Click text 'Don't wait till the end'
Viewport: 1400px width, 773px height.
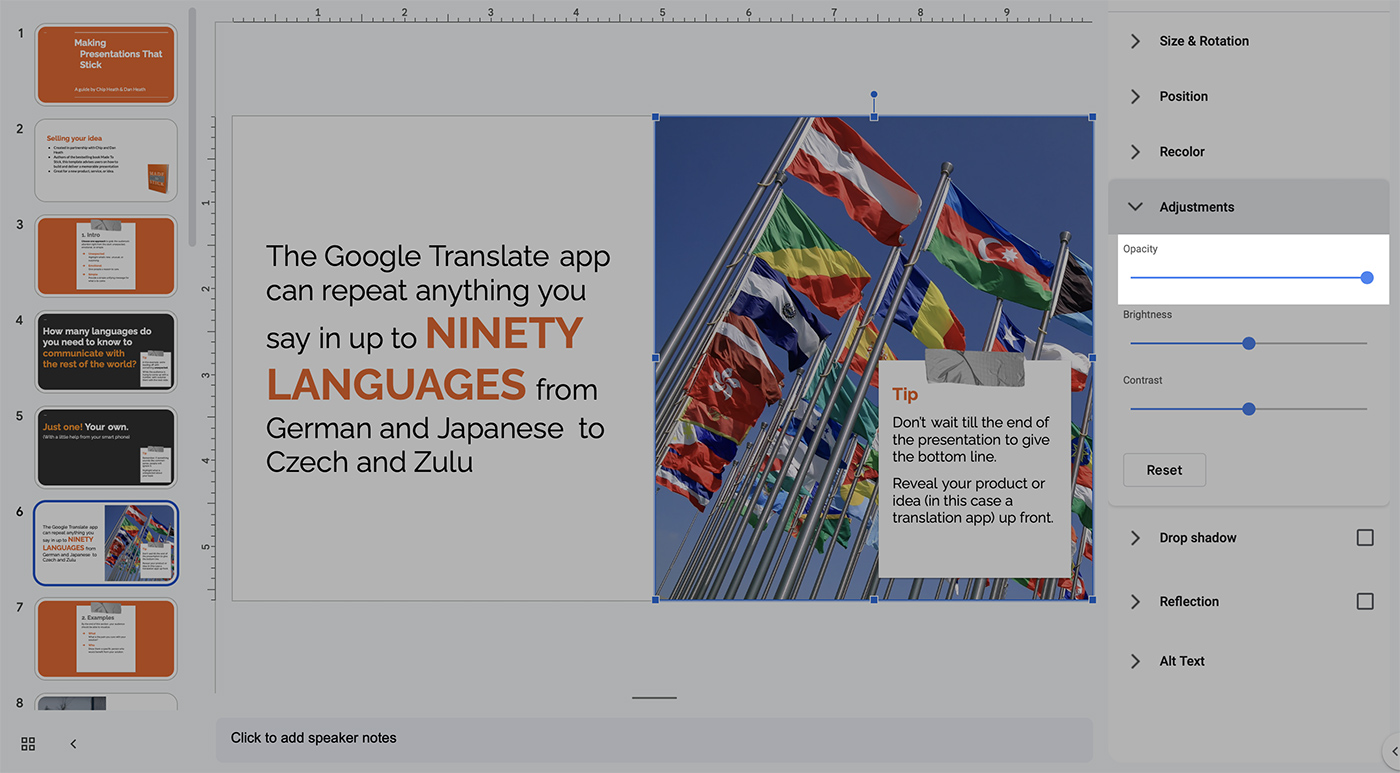click(971, 422)
